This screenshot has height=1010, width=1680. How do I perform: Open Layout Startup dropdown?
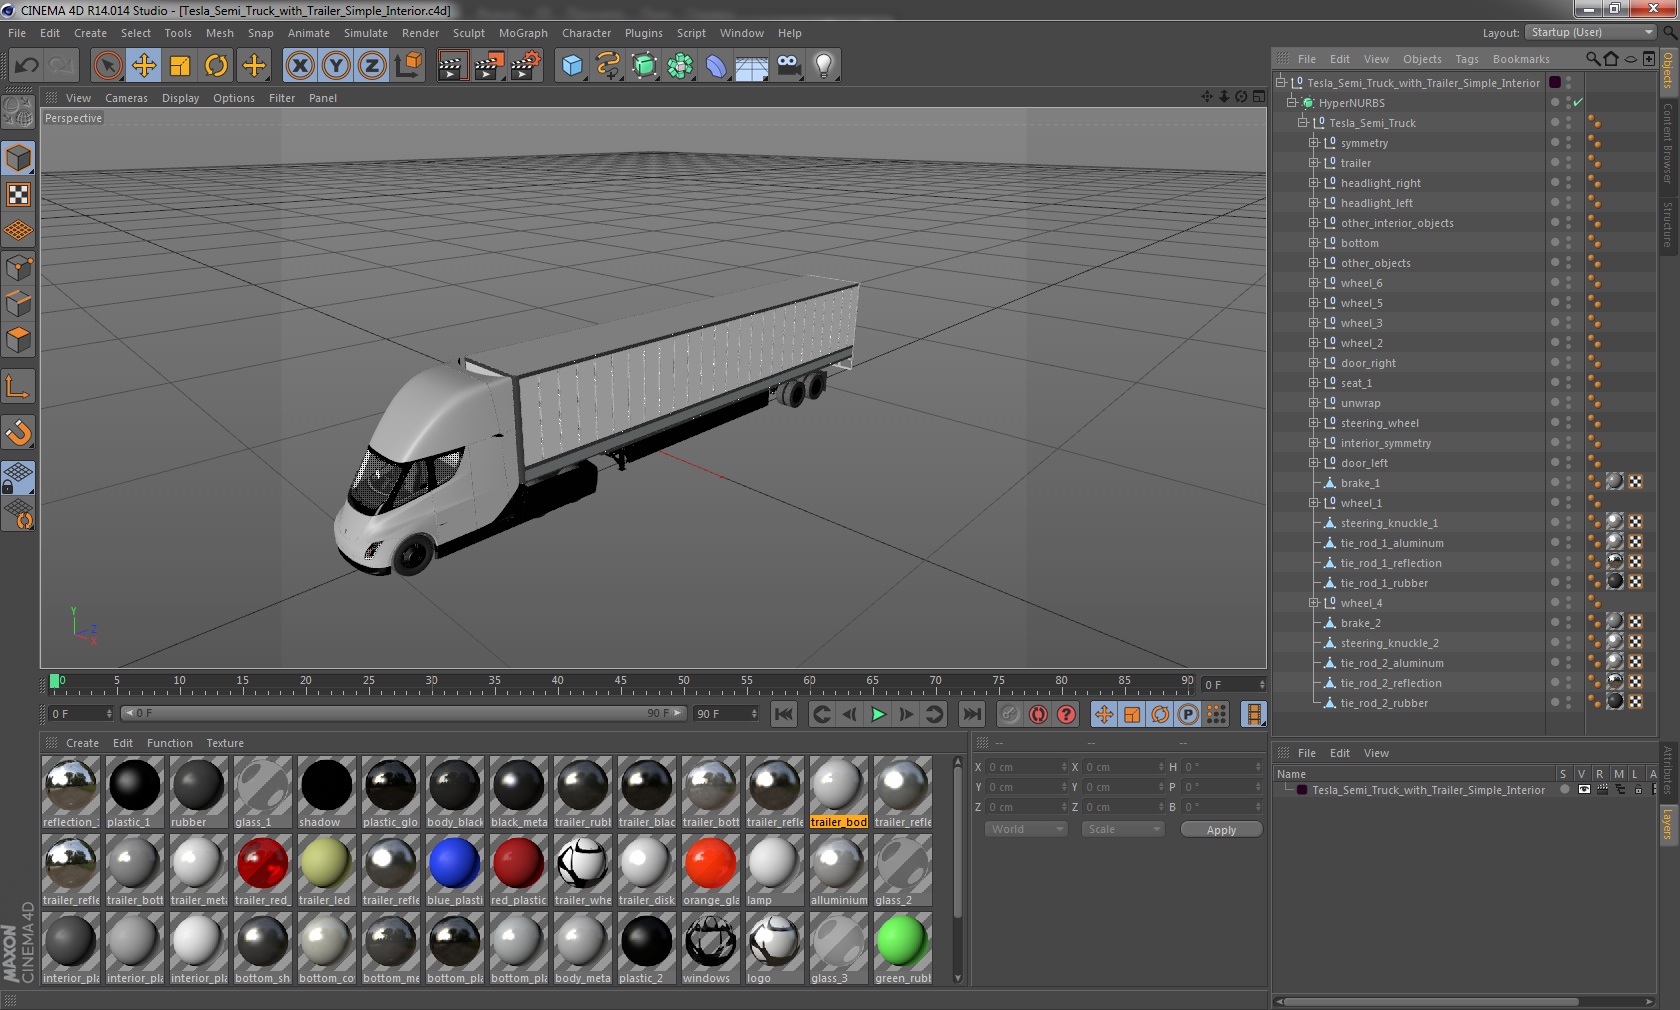point(1591,32)
